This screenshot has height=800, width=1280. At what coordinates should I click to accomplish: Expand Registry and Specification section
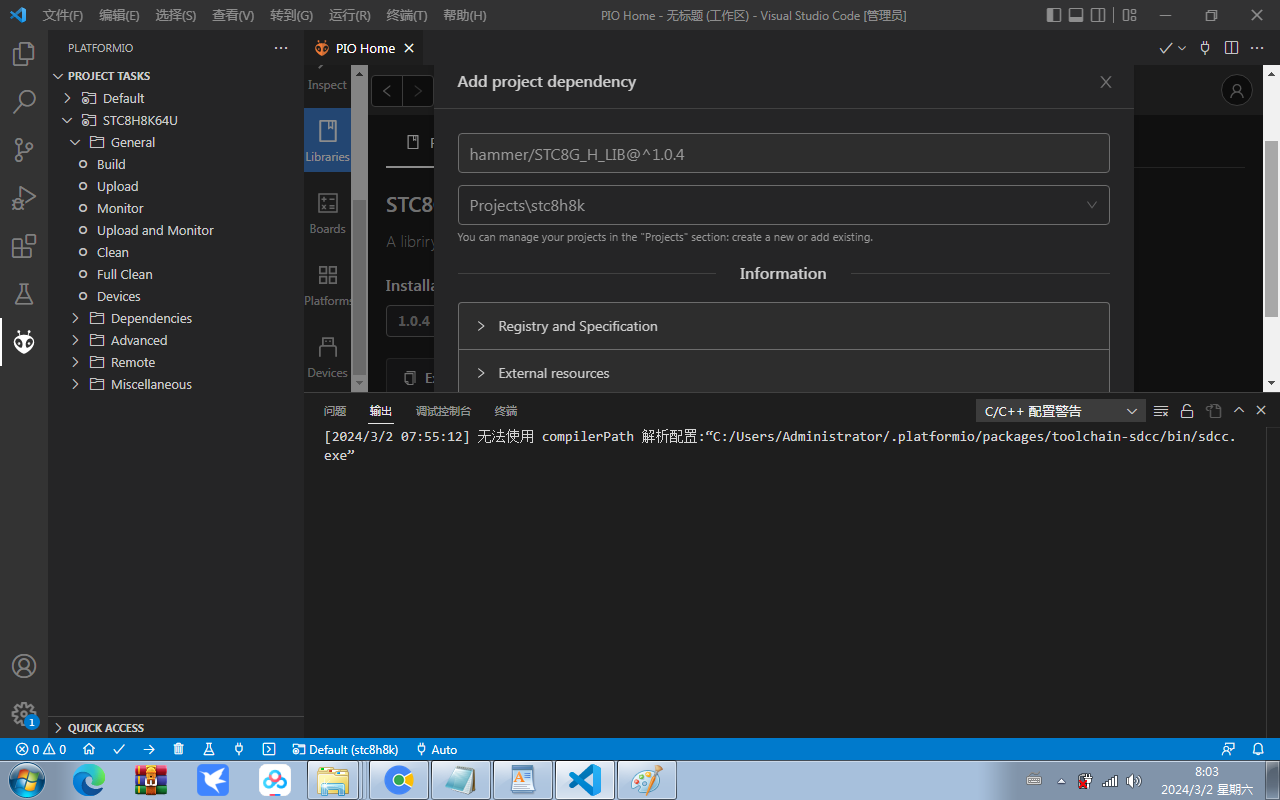(784, 326)
